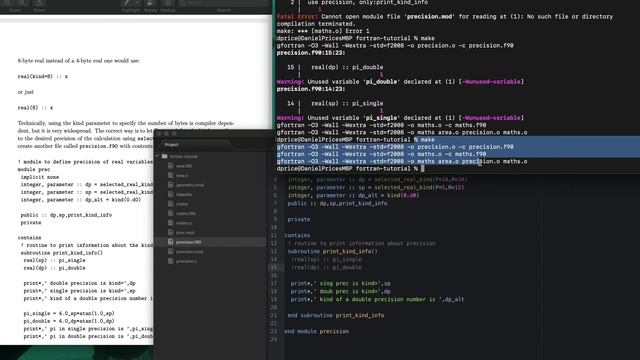This screenshot has height=360, width=640.
Task: Open maths.f90 in the tree
Action: pos(186,213)
